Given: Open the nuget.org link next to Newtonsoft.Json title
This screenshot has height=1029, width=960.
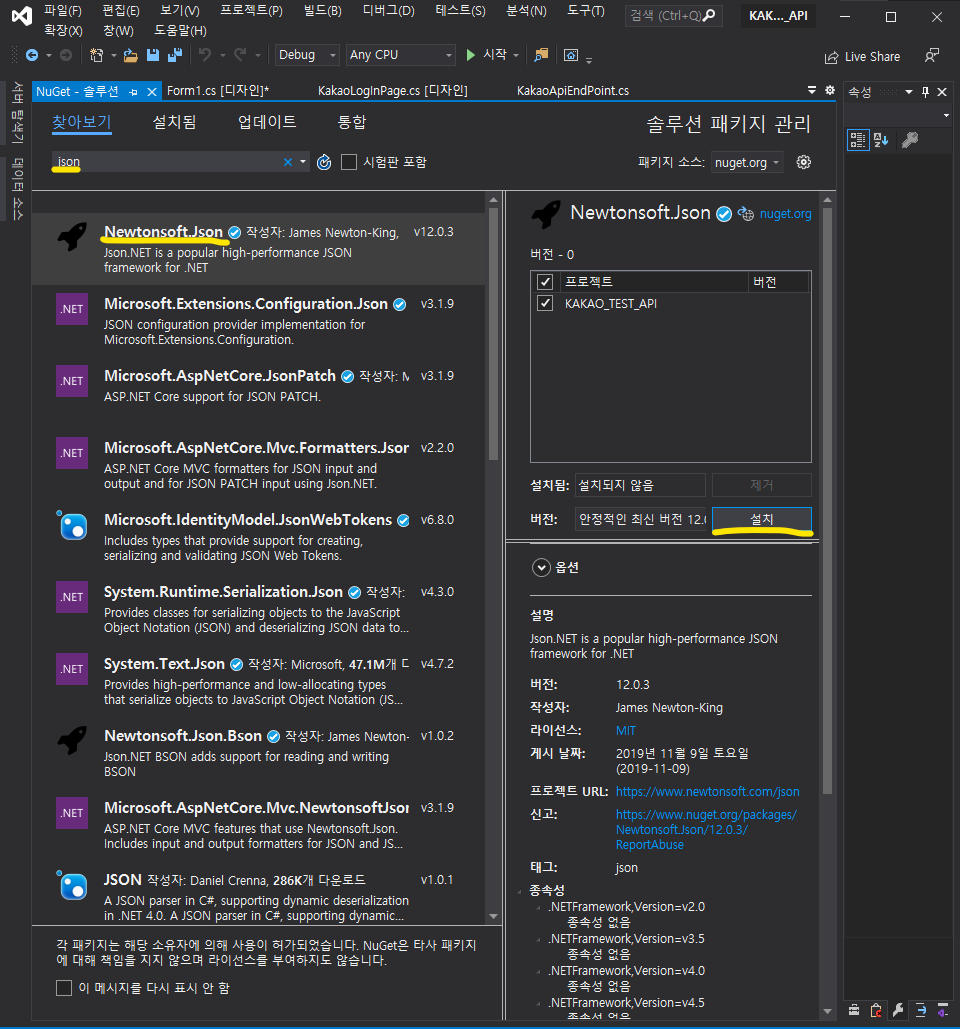Looking at the screenshot, I should (785, 214).
